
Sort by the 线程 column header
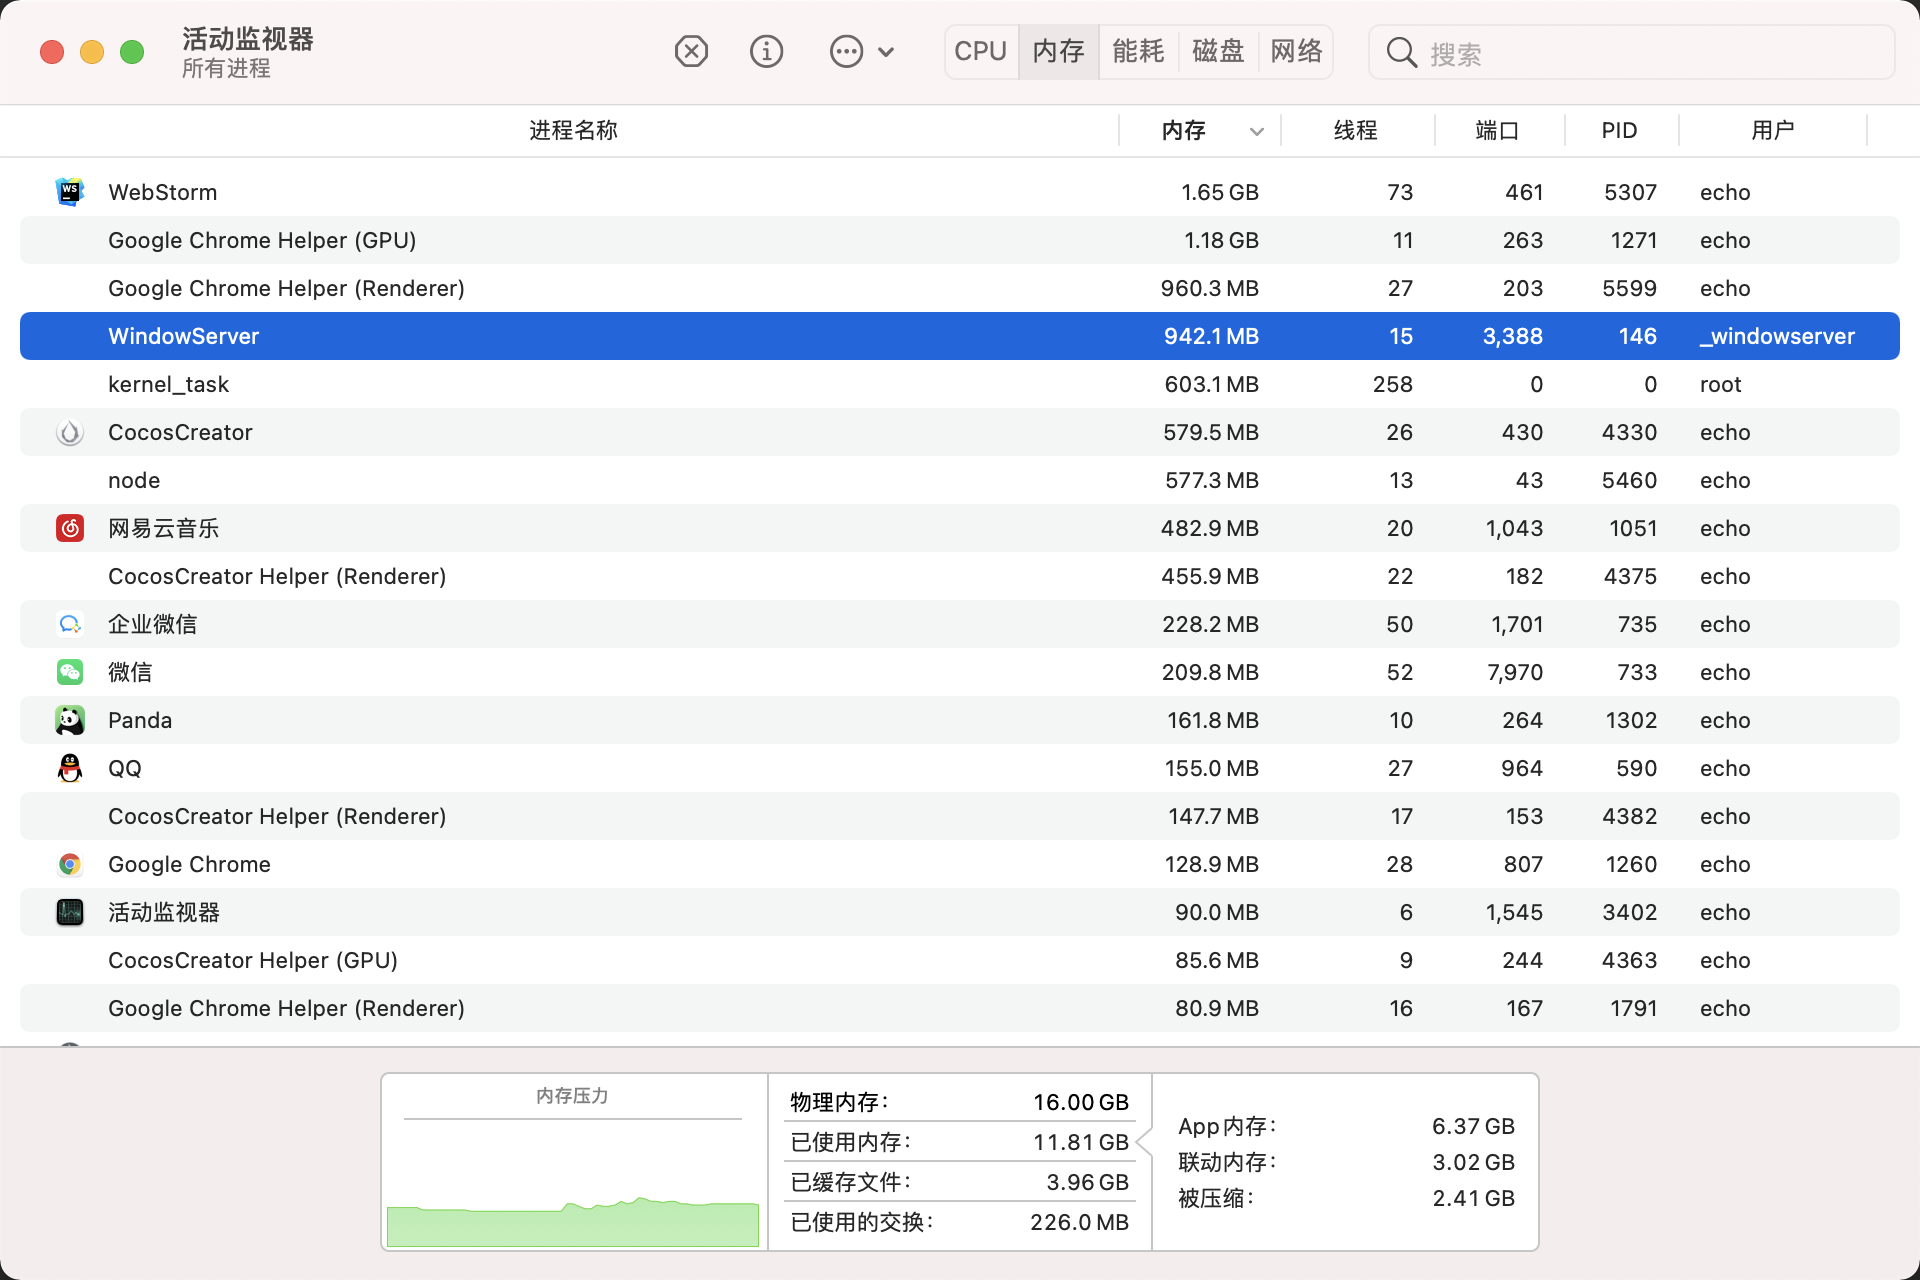(1355, 130)
